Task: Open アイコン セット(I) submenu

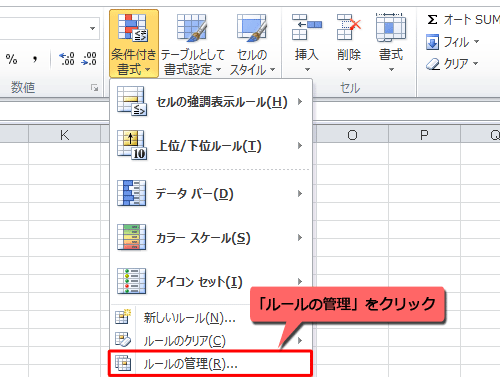Action: click(x=211, y=282)
